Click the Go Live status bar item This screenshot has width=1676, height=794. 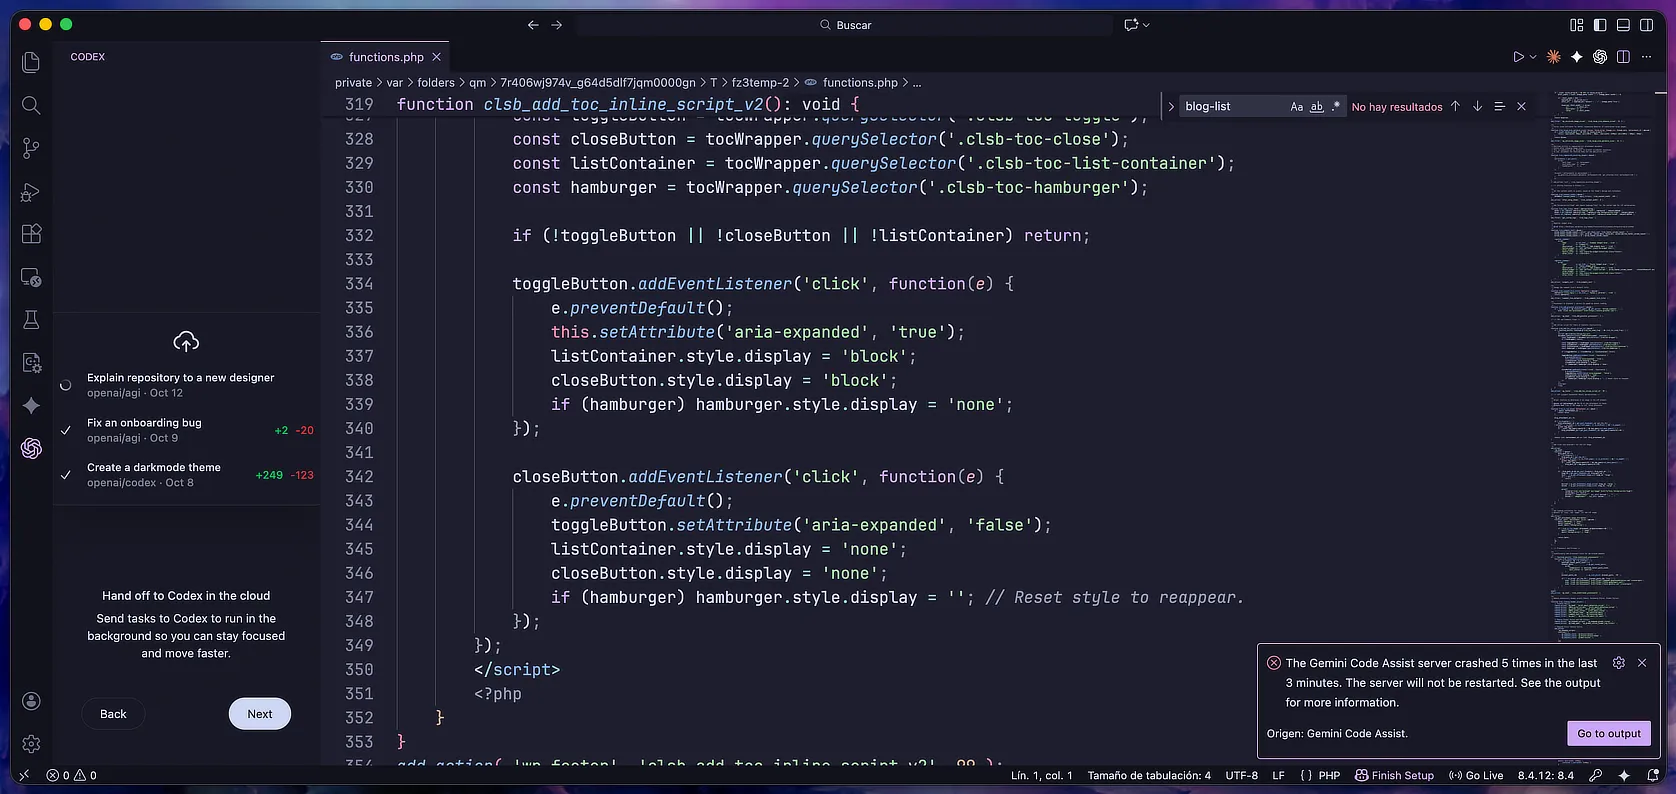1476,775
